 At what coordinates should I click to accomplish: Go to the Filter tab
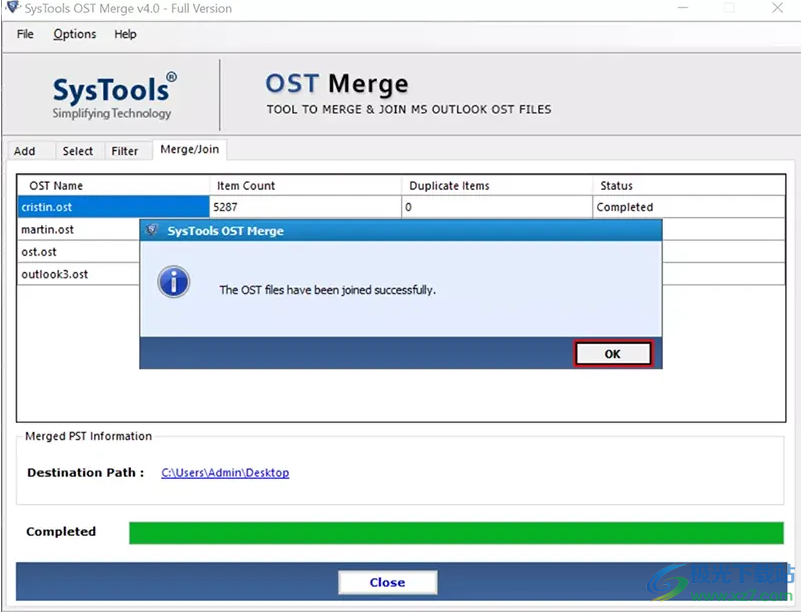click(x=125, y=151)
